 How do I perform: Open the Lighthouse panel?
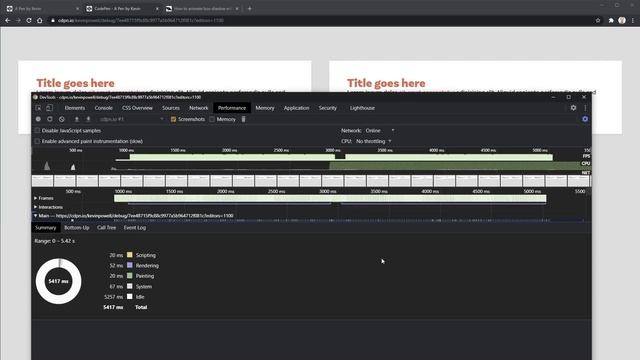point(362,108)
